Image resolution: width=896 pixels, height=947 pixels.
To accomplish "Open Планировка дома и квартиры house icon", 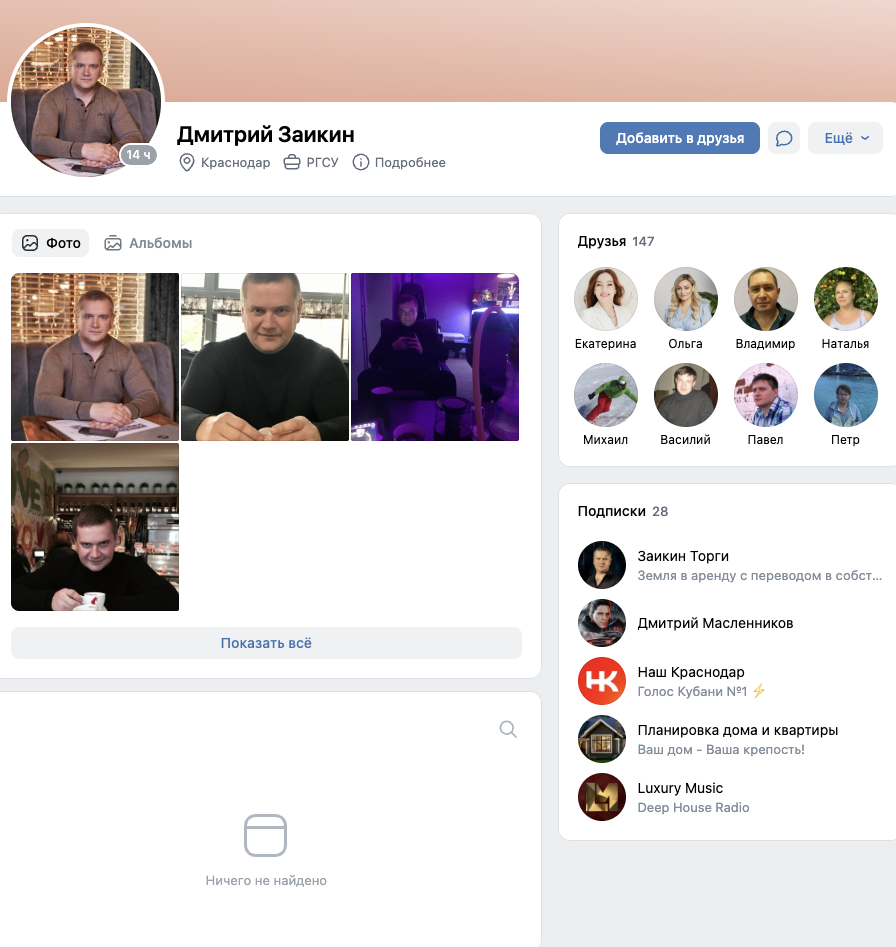I will click(x=602, y=739).
